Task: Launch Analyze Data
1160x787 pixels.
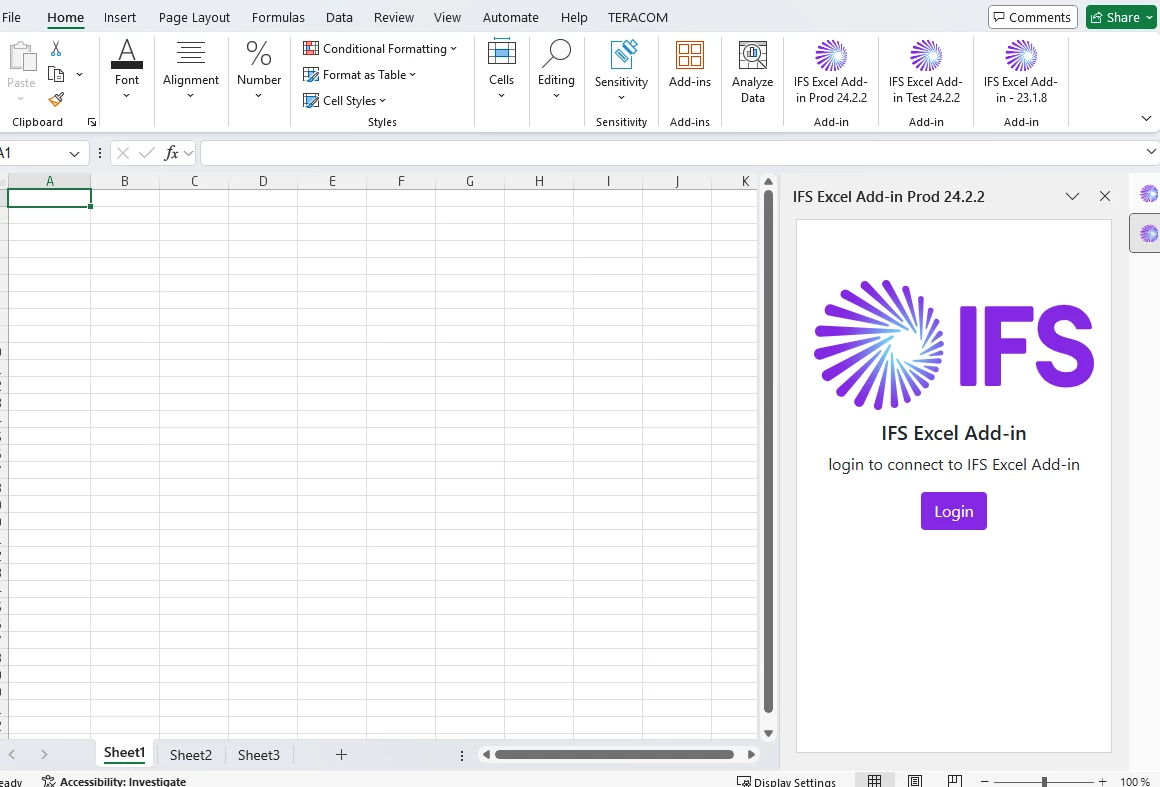Action: (x=752, y=72)
